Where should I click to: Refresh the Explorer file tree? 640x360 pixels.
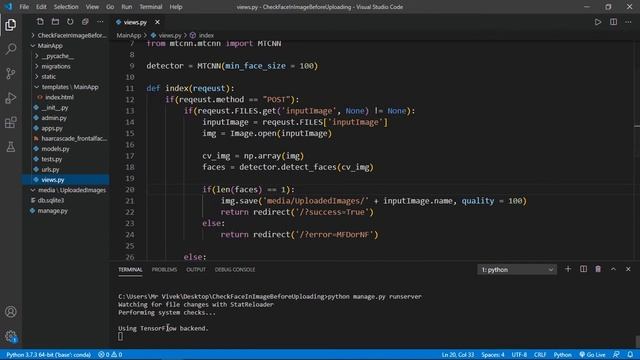point(70,22)
